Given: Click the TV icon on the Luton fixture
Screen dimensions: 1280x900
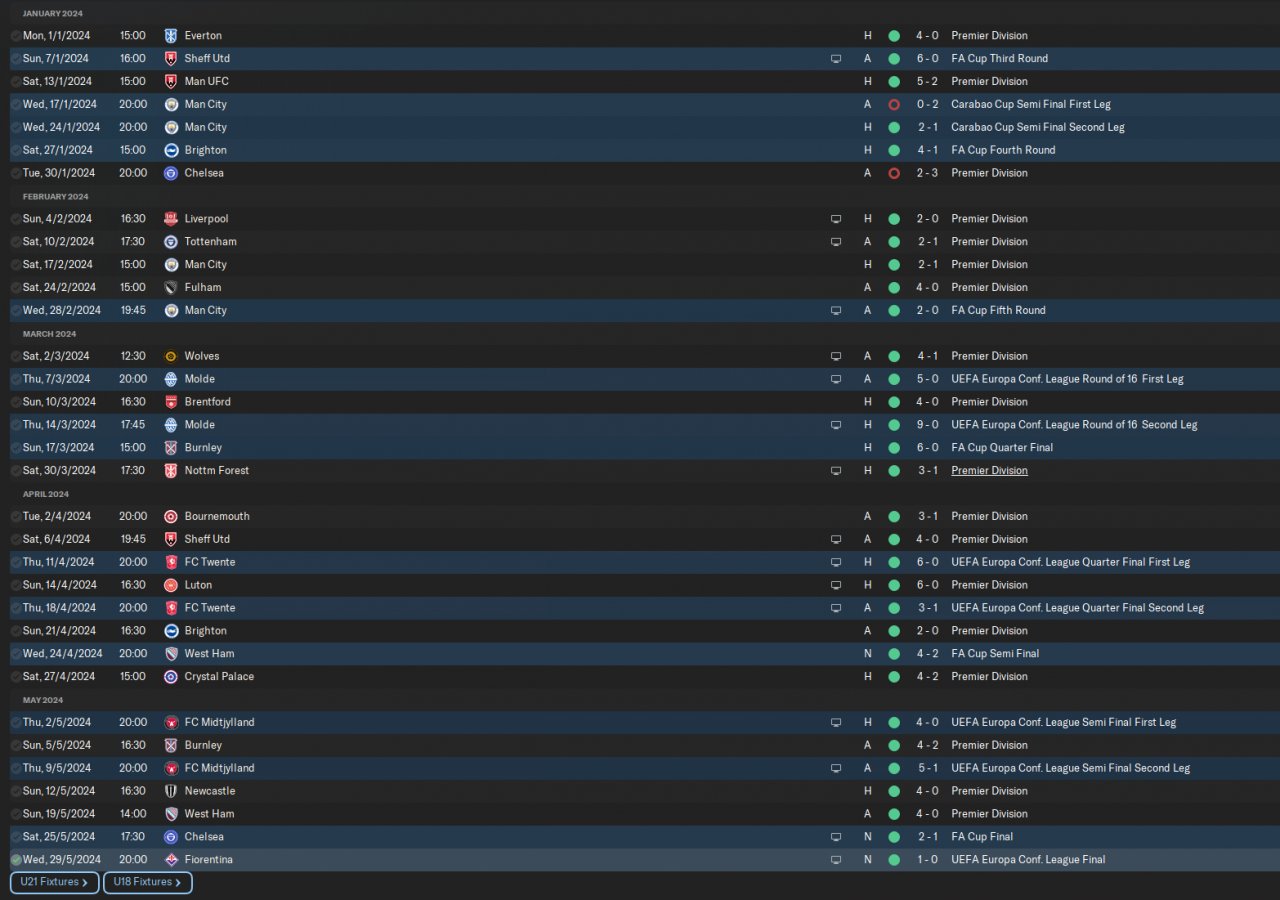Looking at the screenshot, I should click(836, 585).
